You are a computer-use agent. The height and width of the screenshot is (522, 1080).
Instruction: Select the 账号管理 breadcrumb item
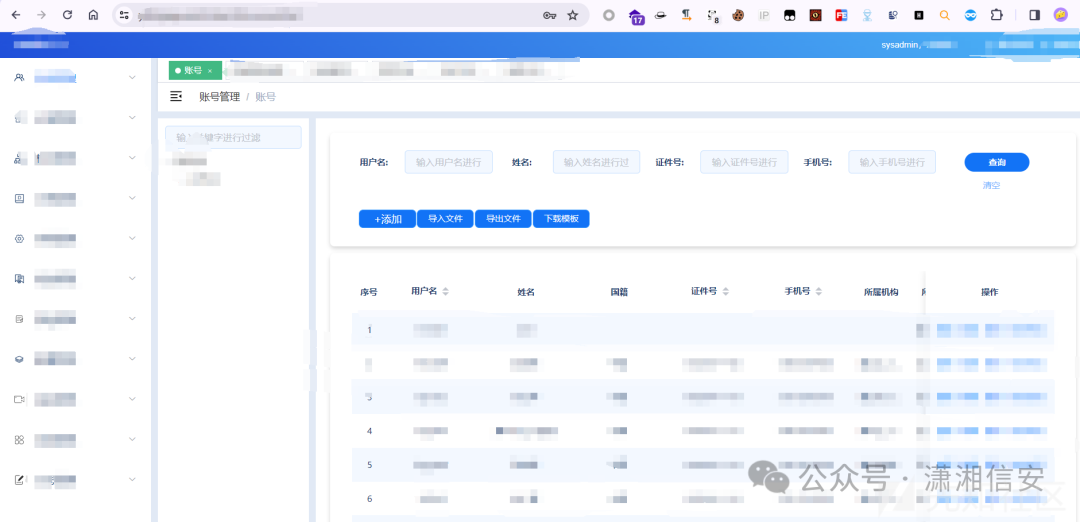219,97
